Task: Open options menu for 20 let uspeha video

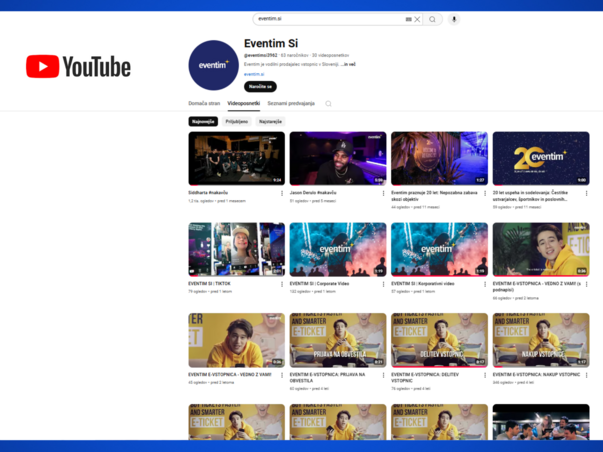Action: click(x=586, y=193)
